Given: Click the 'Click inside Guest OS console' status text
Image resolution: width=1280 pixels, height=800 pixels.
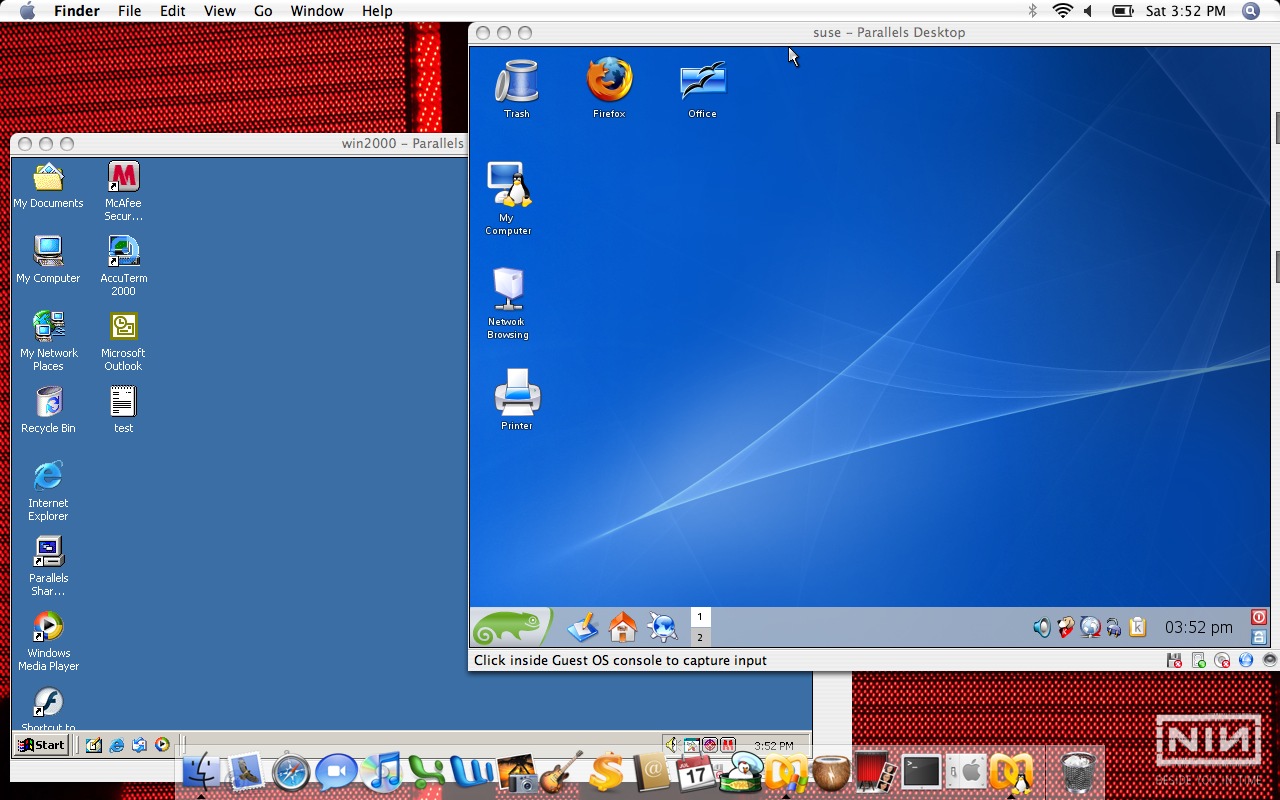Looking at the screenshot, I should click(x=620, y=661).
